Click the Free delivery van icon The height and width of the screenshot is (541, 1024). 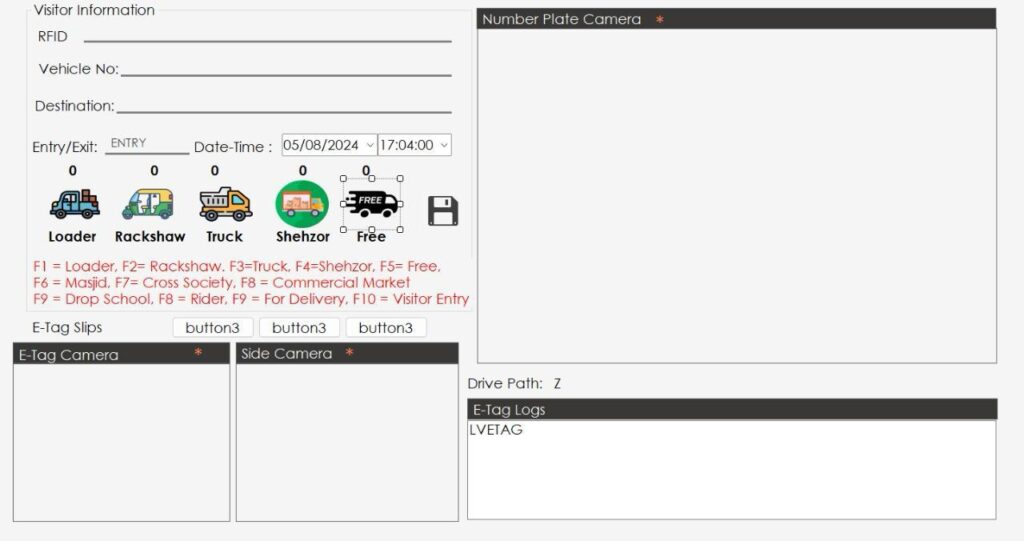pyautogui.click(x=372, y=205)
